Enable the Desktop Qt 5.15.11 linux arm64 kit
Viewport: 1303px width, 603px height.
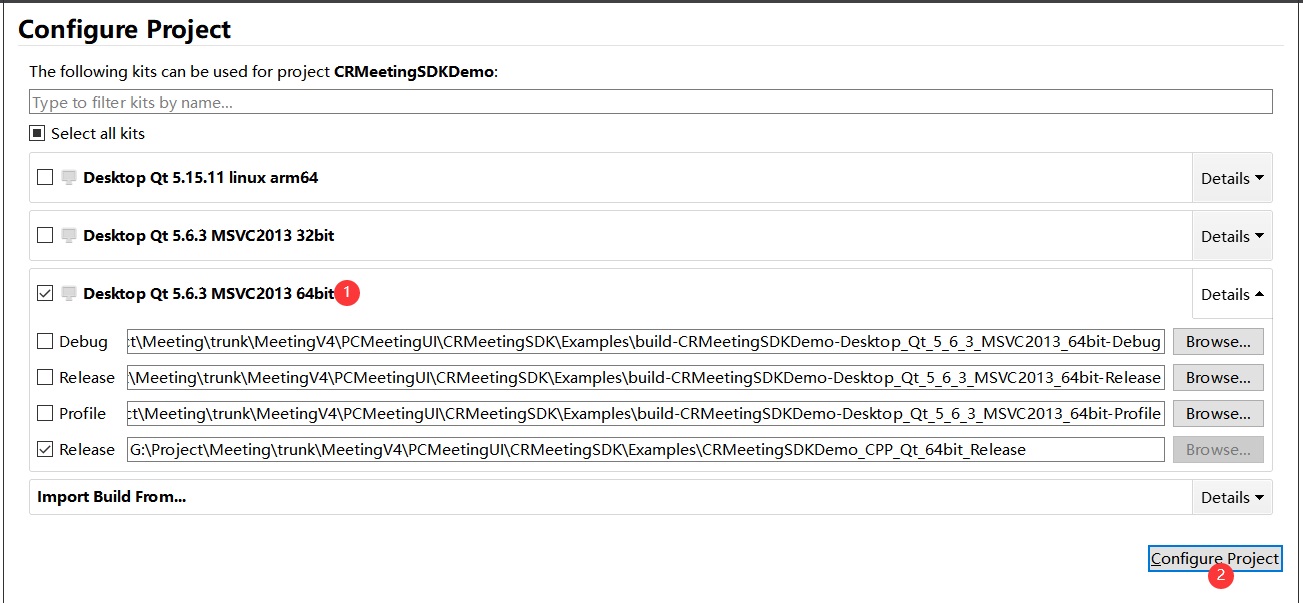coord(45,178)
